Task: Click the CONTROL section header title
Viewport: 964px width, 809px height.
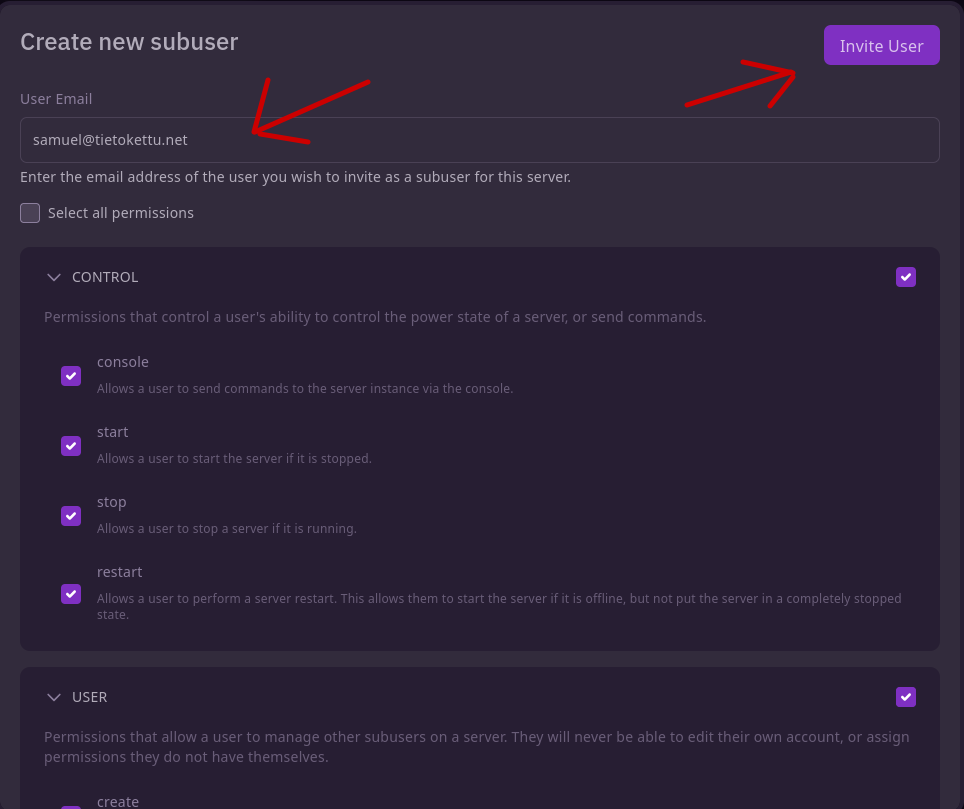Action: pos(105,277)
